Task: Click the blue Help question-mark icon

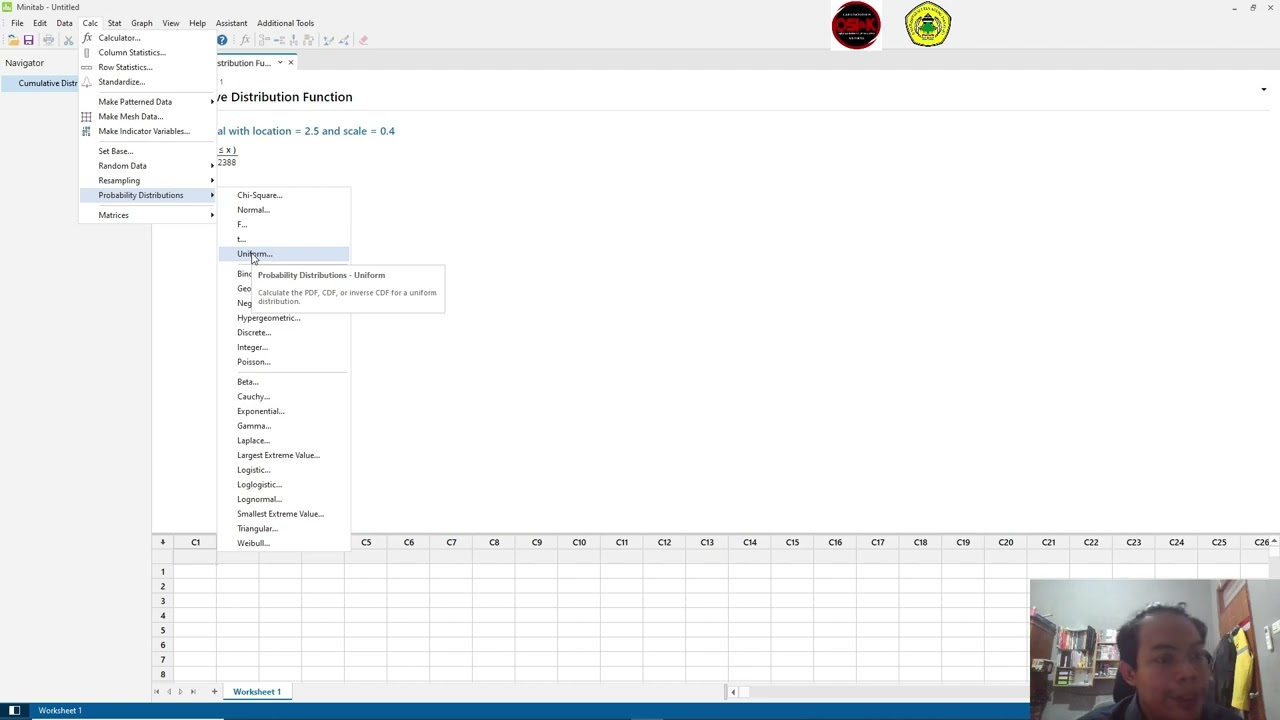Action: tap(222, 40)
